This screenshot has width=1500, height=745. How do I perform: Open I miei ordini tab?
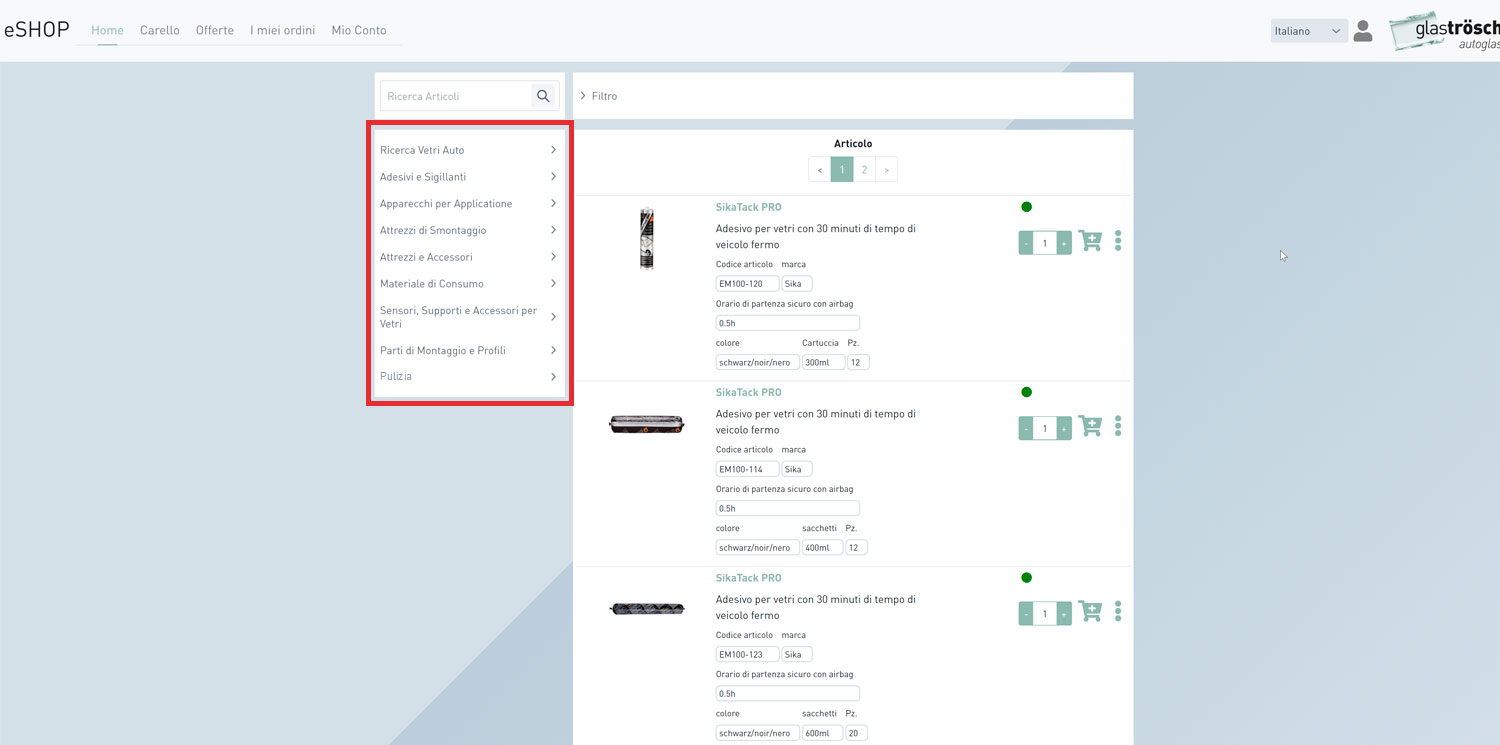click(283, 30)
